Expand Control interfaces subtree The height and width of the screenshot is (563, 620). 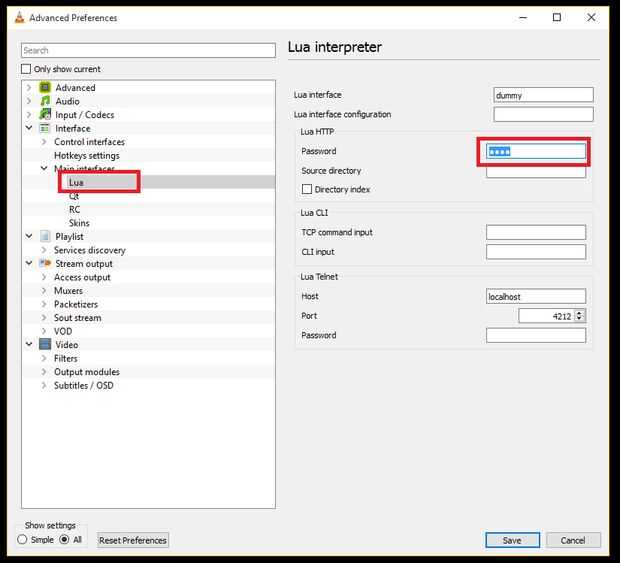[44, 142]
